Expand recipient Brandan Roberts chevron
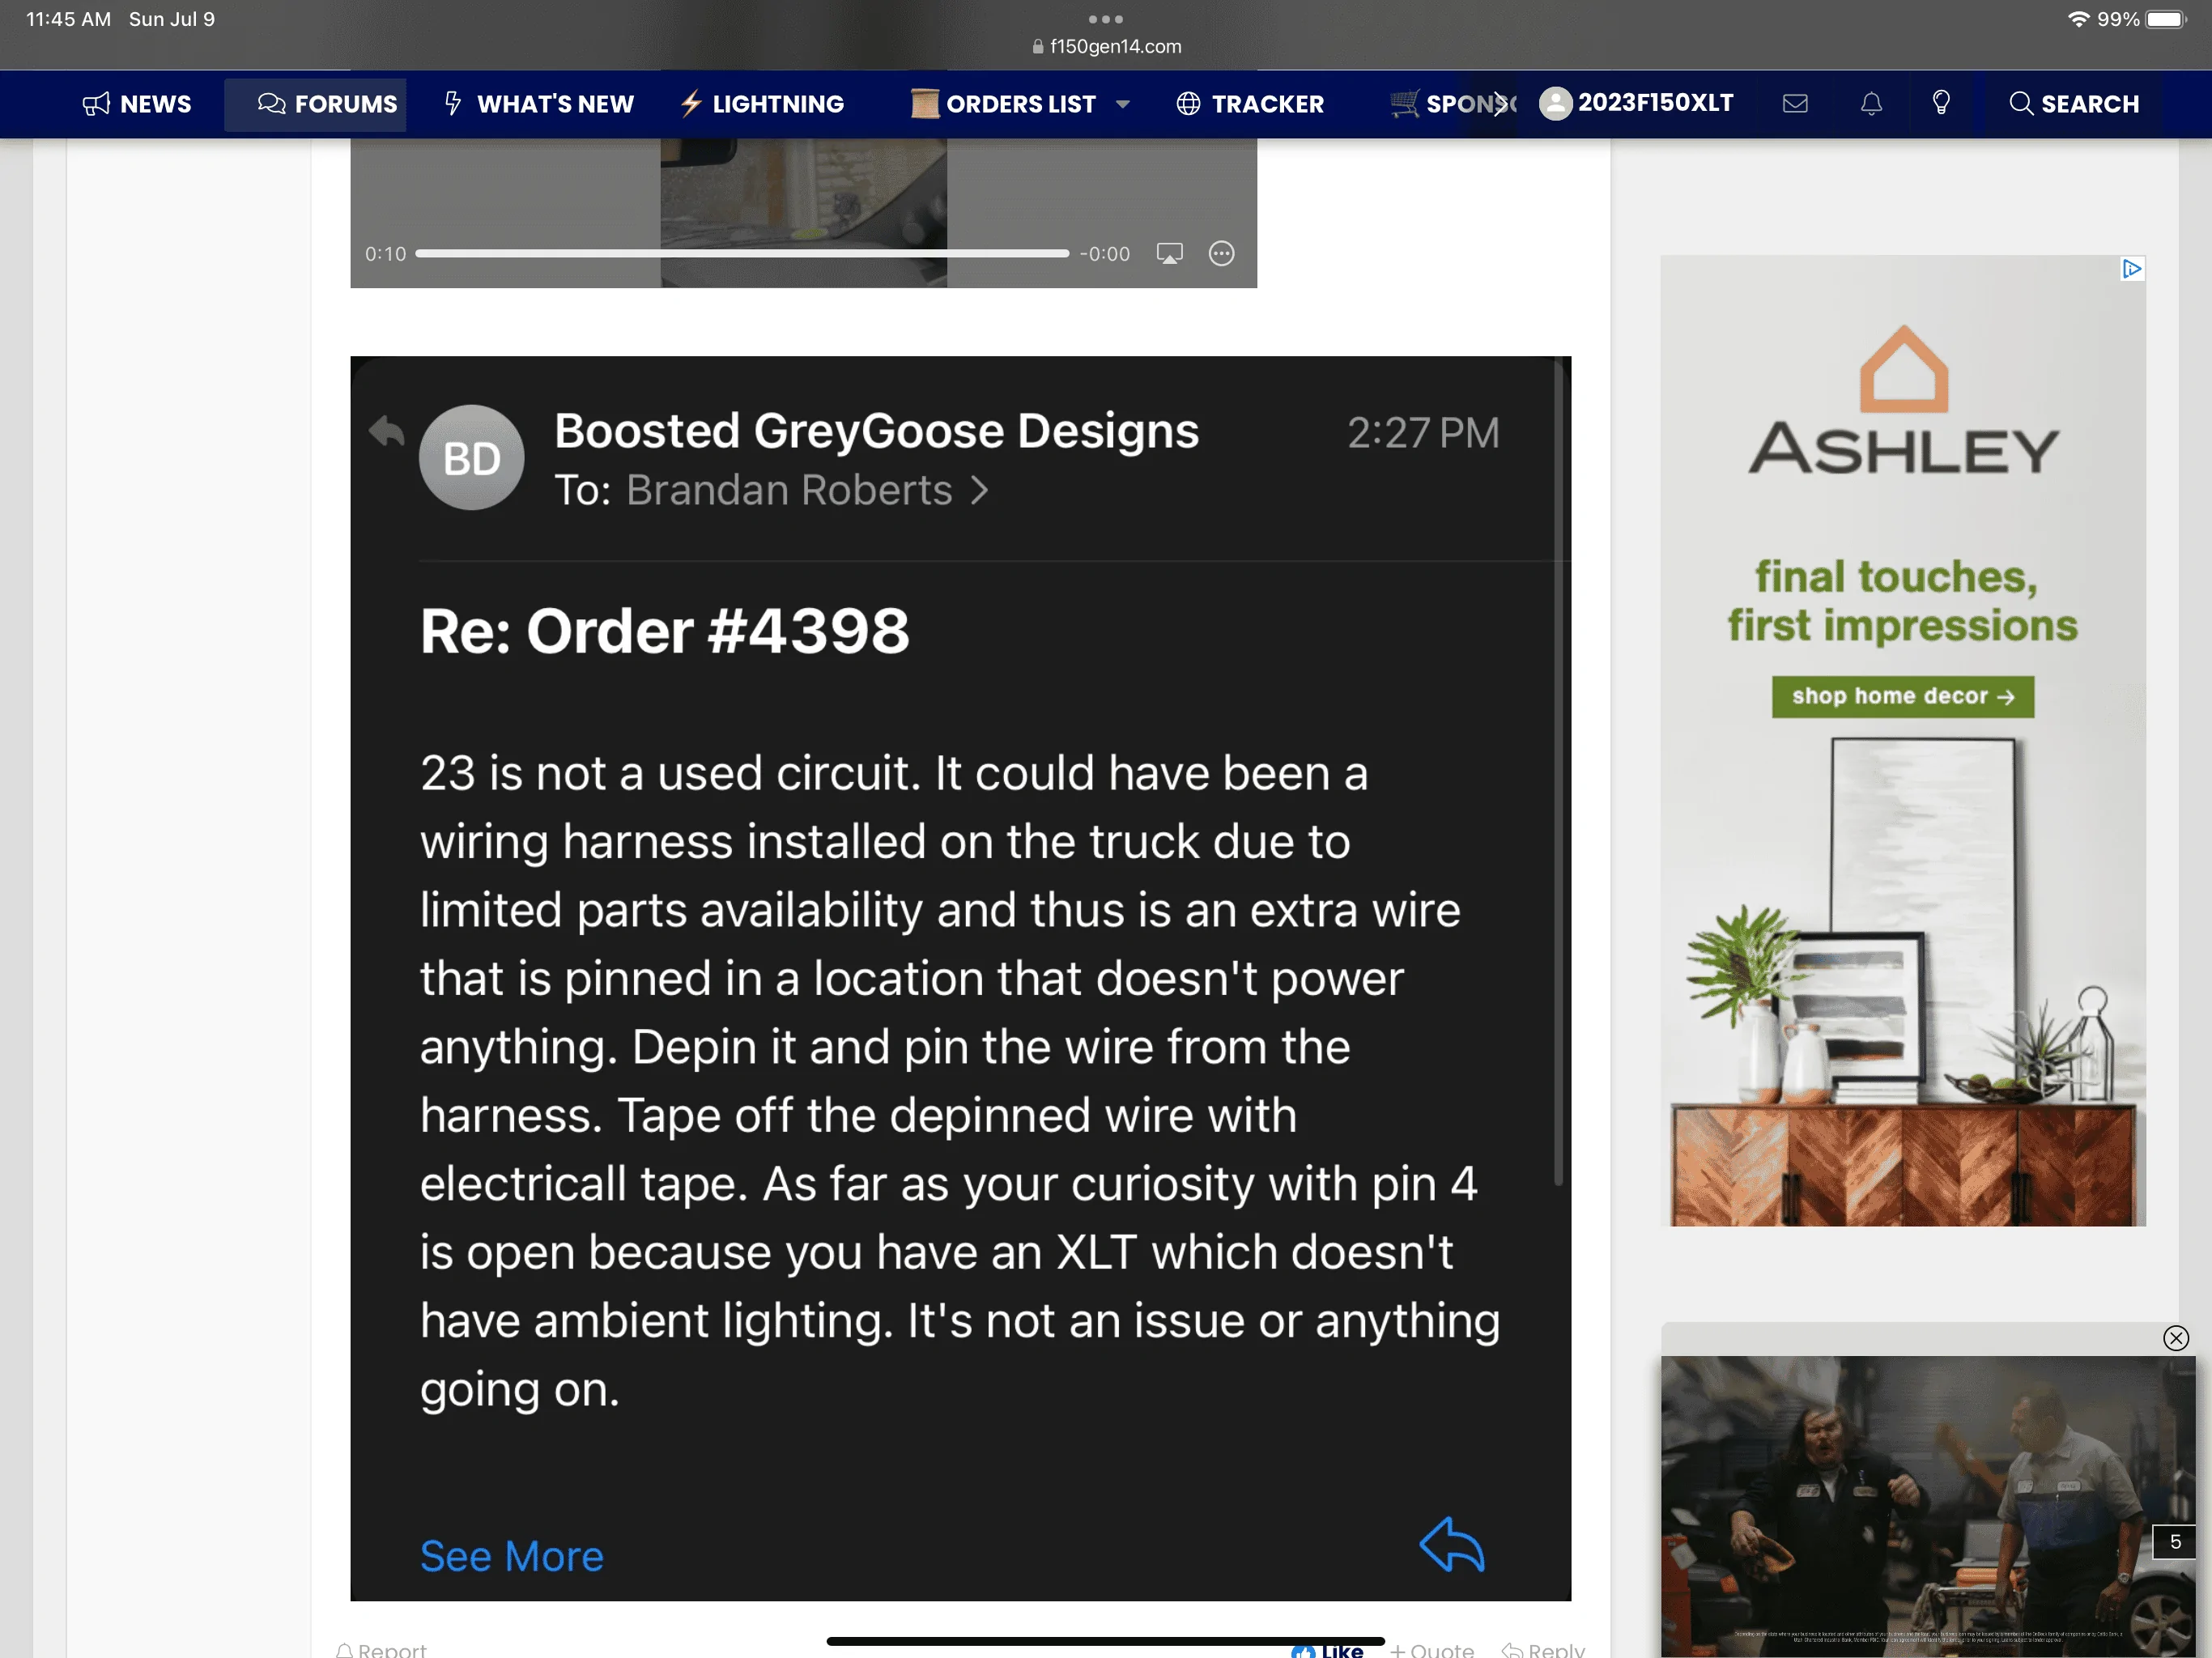 979,491
